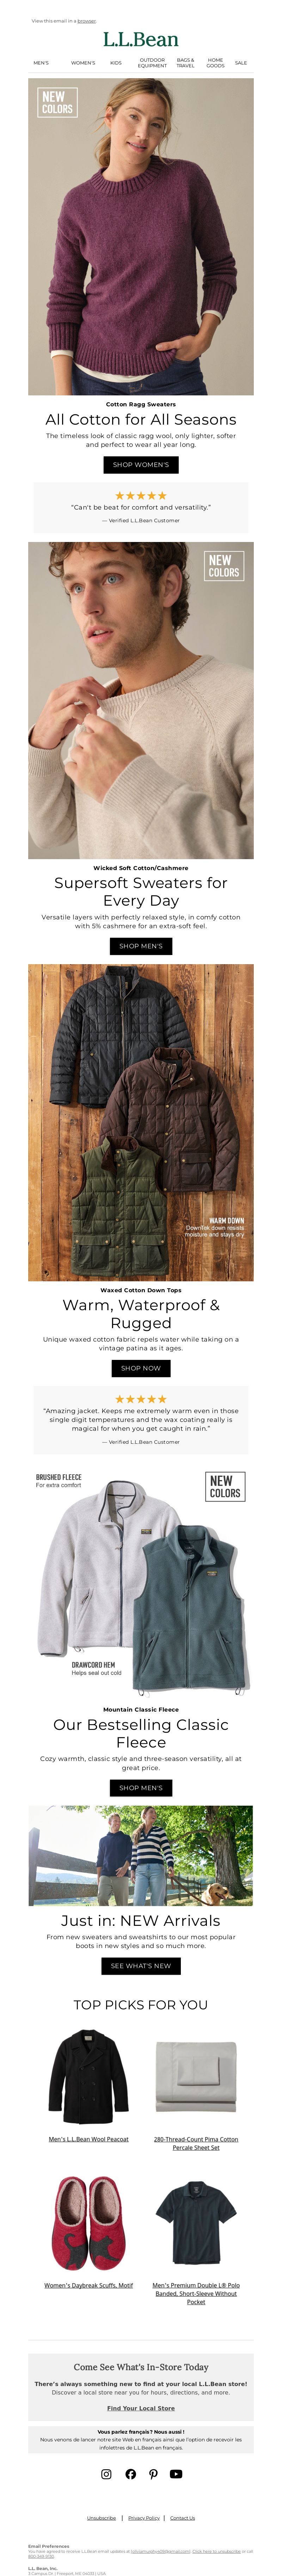Open 280-Thread-Count Pima Cotton Percale Sheet link
The width and height of the screenshot is (282, 2576).
196,2143
